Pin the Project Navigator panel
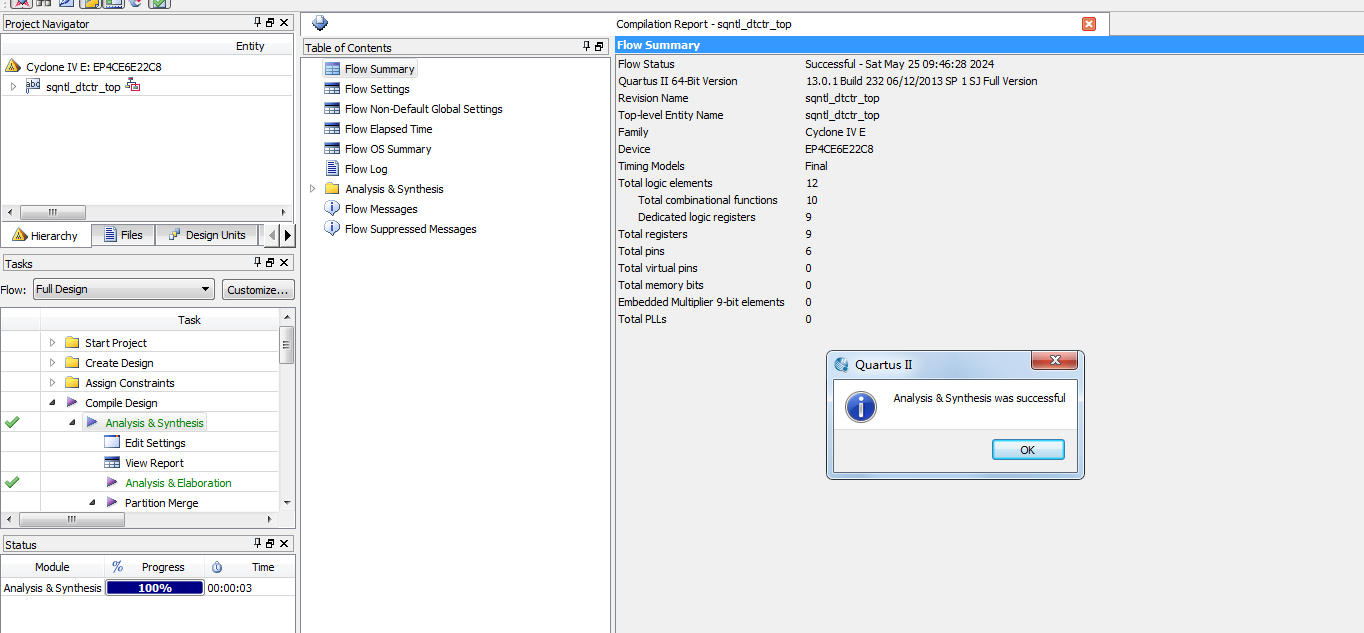 (x=257, y=23)
